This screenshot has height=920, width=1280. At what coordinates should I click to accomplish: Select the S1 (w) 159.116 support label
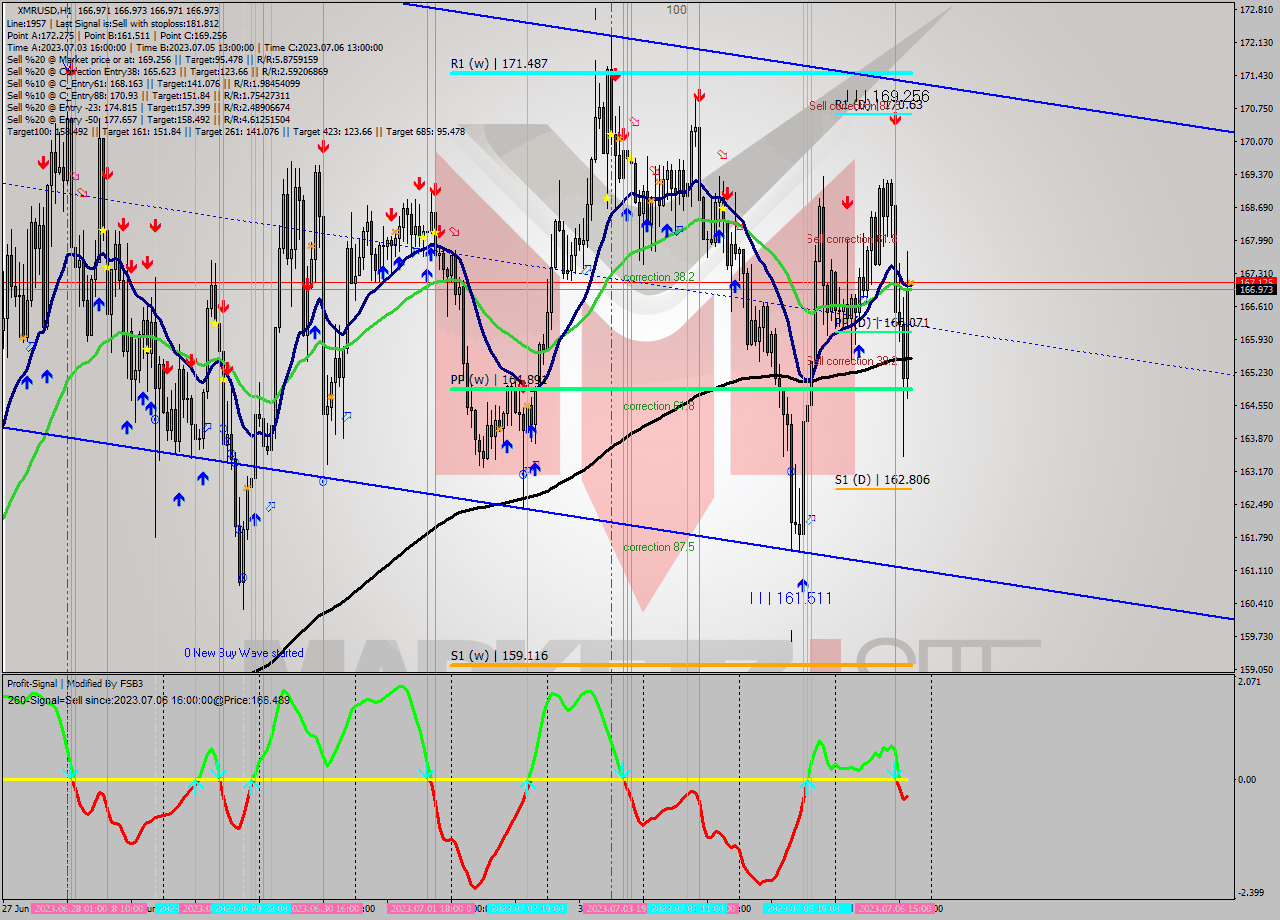[x=499, y=656]
